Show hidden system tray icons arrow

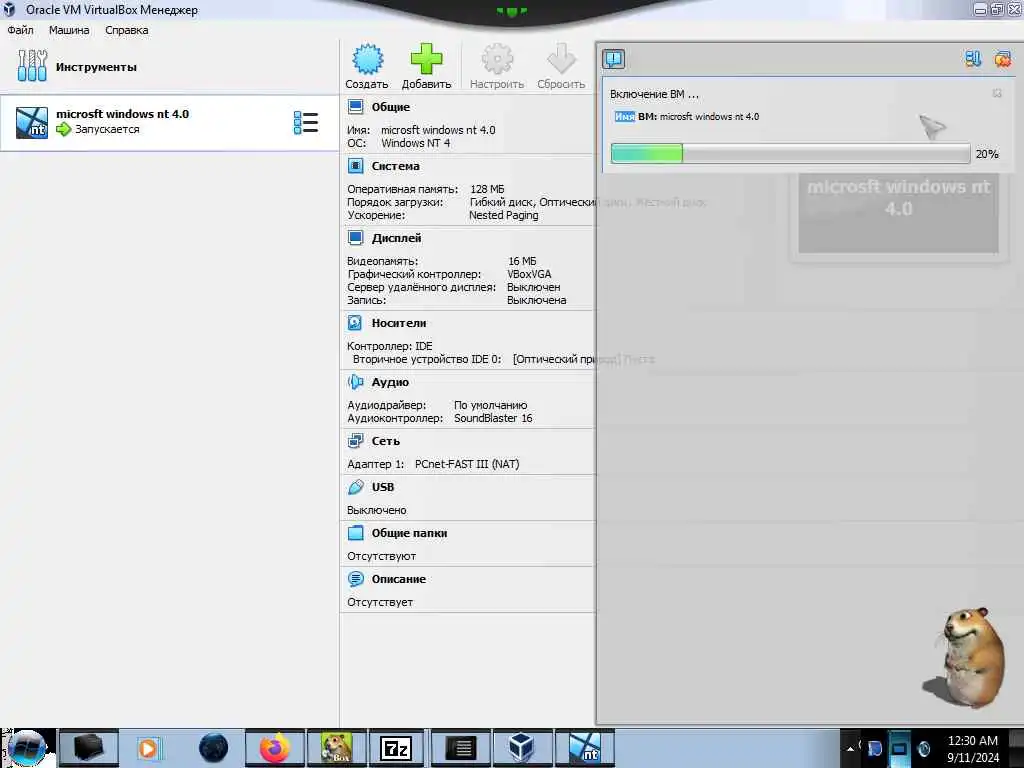850,748
